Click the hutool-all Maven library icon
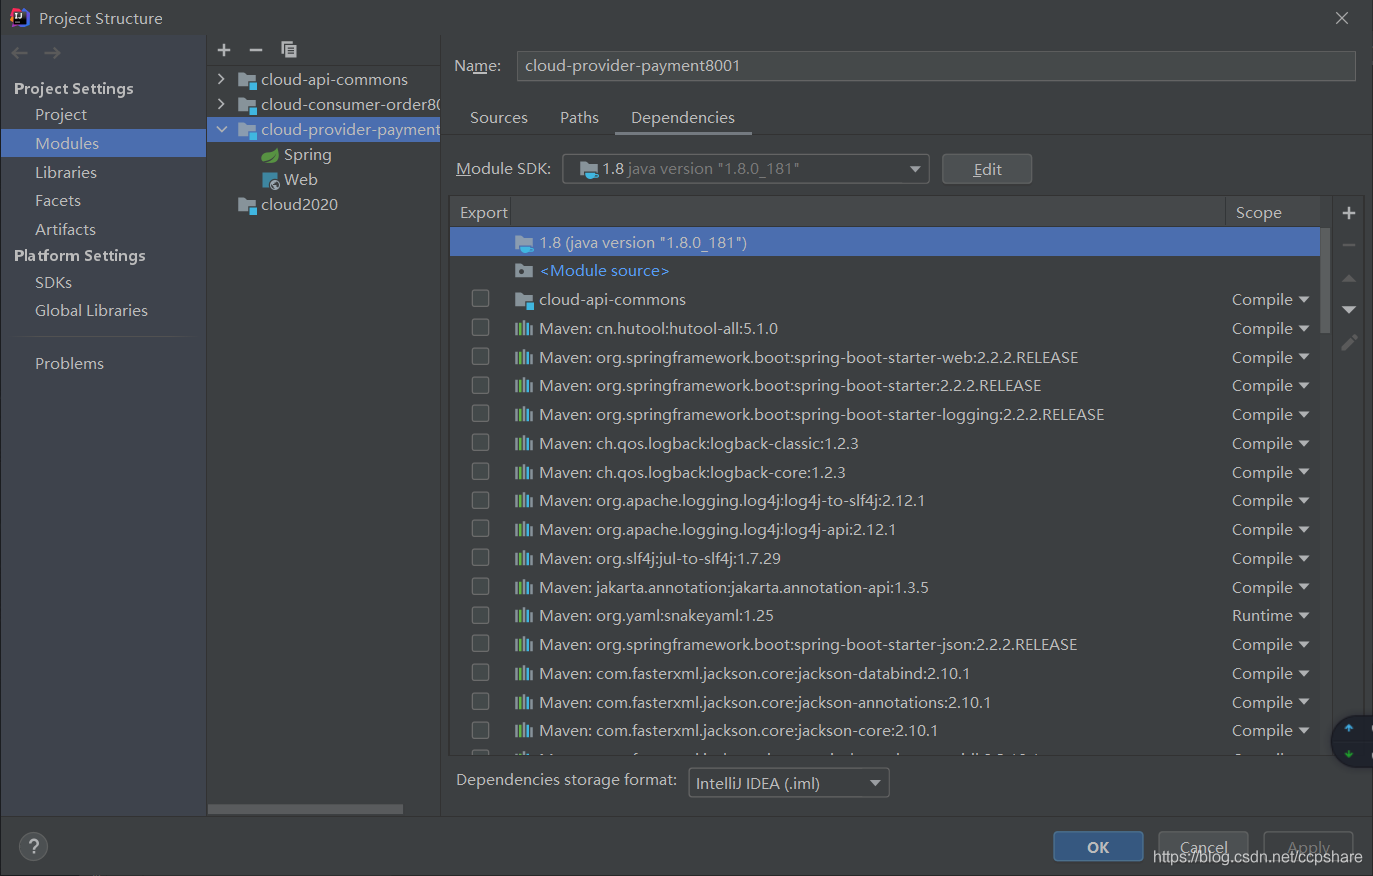Viewport: 1373px width, 876px height. click(524, 329)
